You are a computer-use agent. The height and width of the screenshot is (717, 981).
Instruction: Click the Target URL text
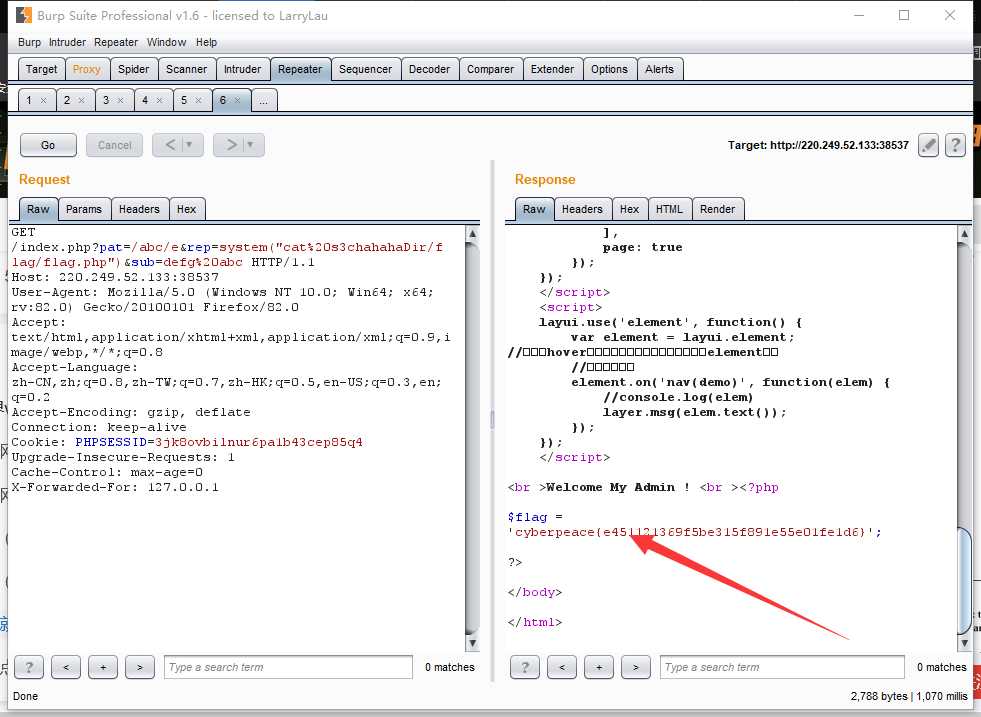pyautogui.click(x=818, y=145)
